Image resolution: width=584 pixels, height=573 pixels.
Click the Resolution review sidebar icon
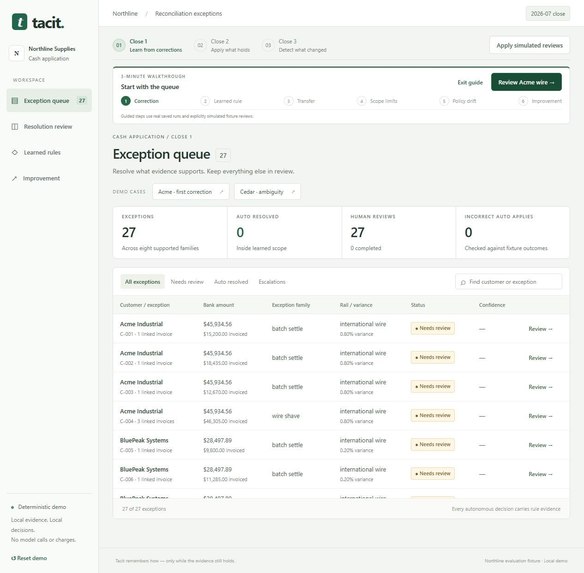tap(15, 127)
